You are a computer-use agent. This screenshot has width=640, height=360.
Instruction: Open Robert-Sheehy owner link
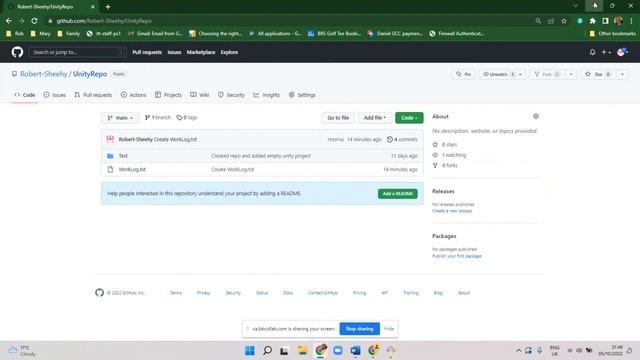(44, 74)
